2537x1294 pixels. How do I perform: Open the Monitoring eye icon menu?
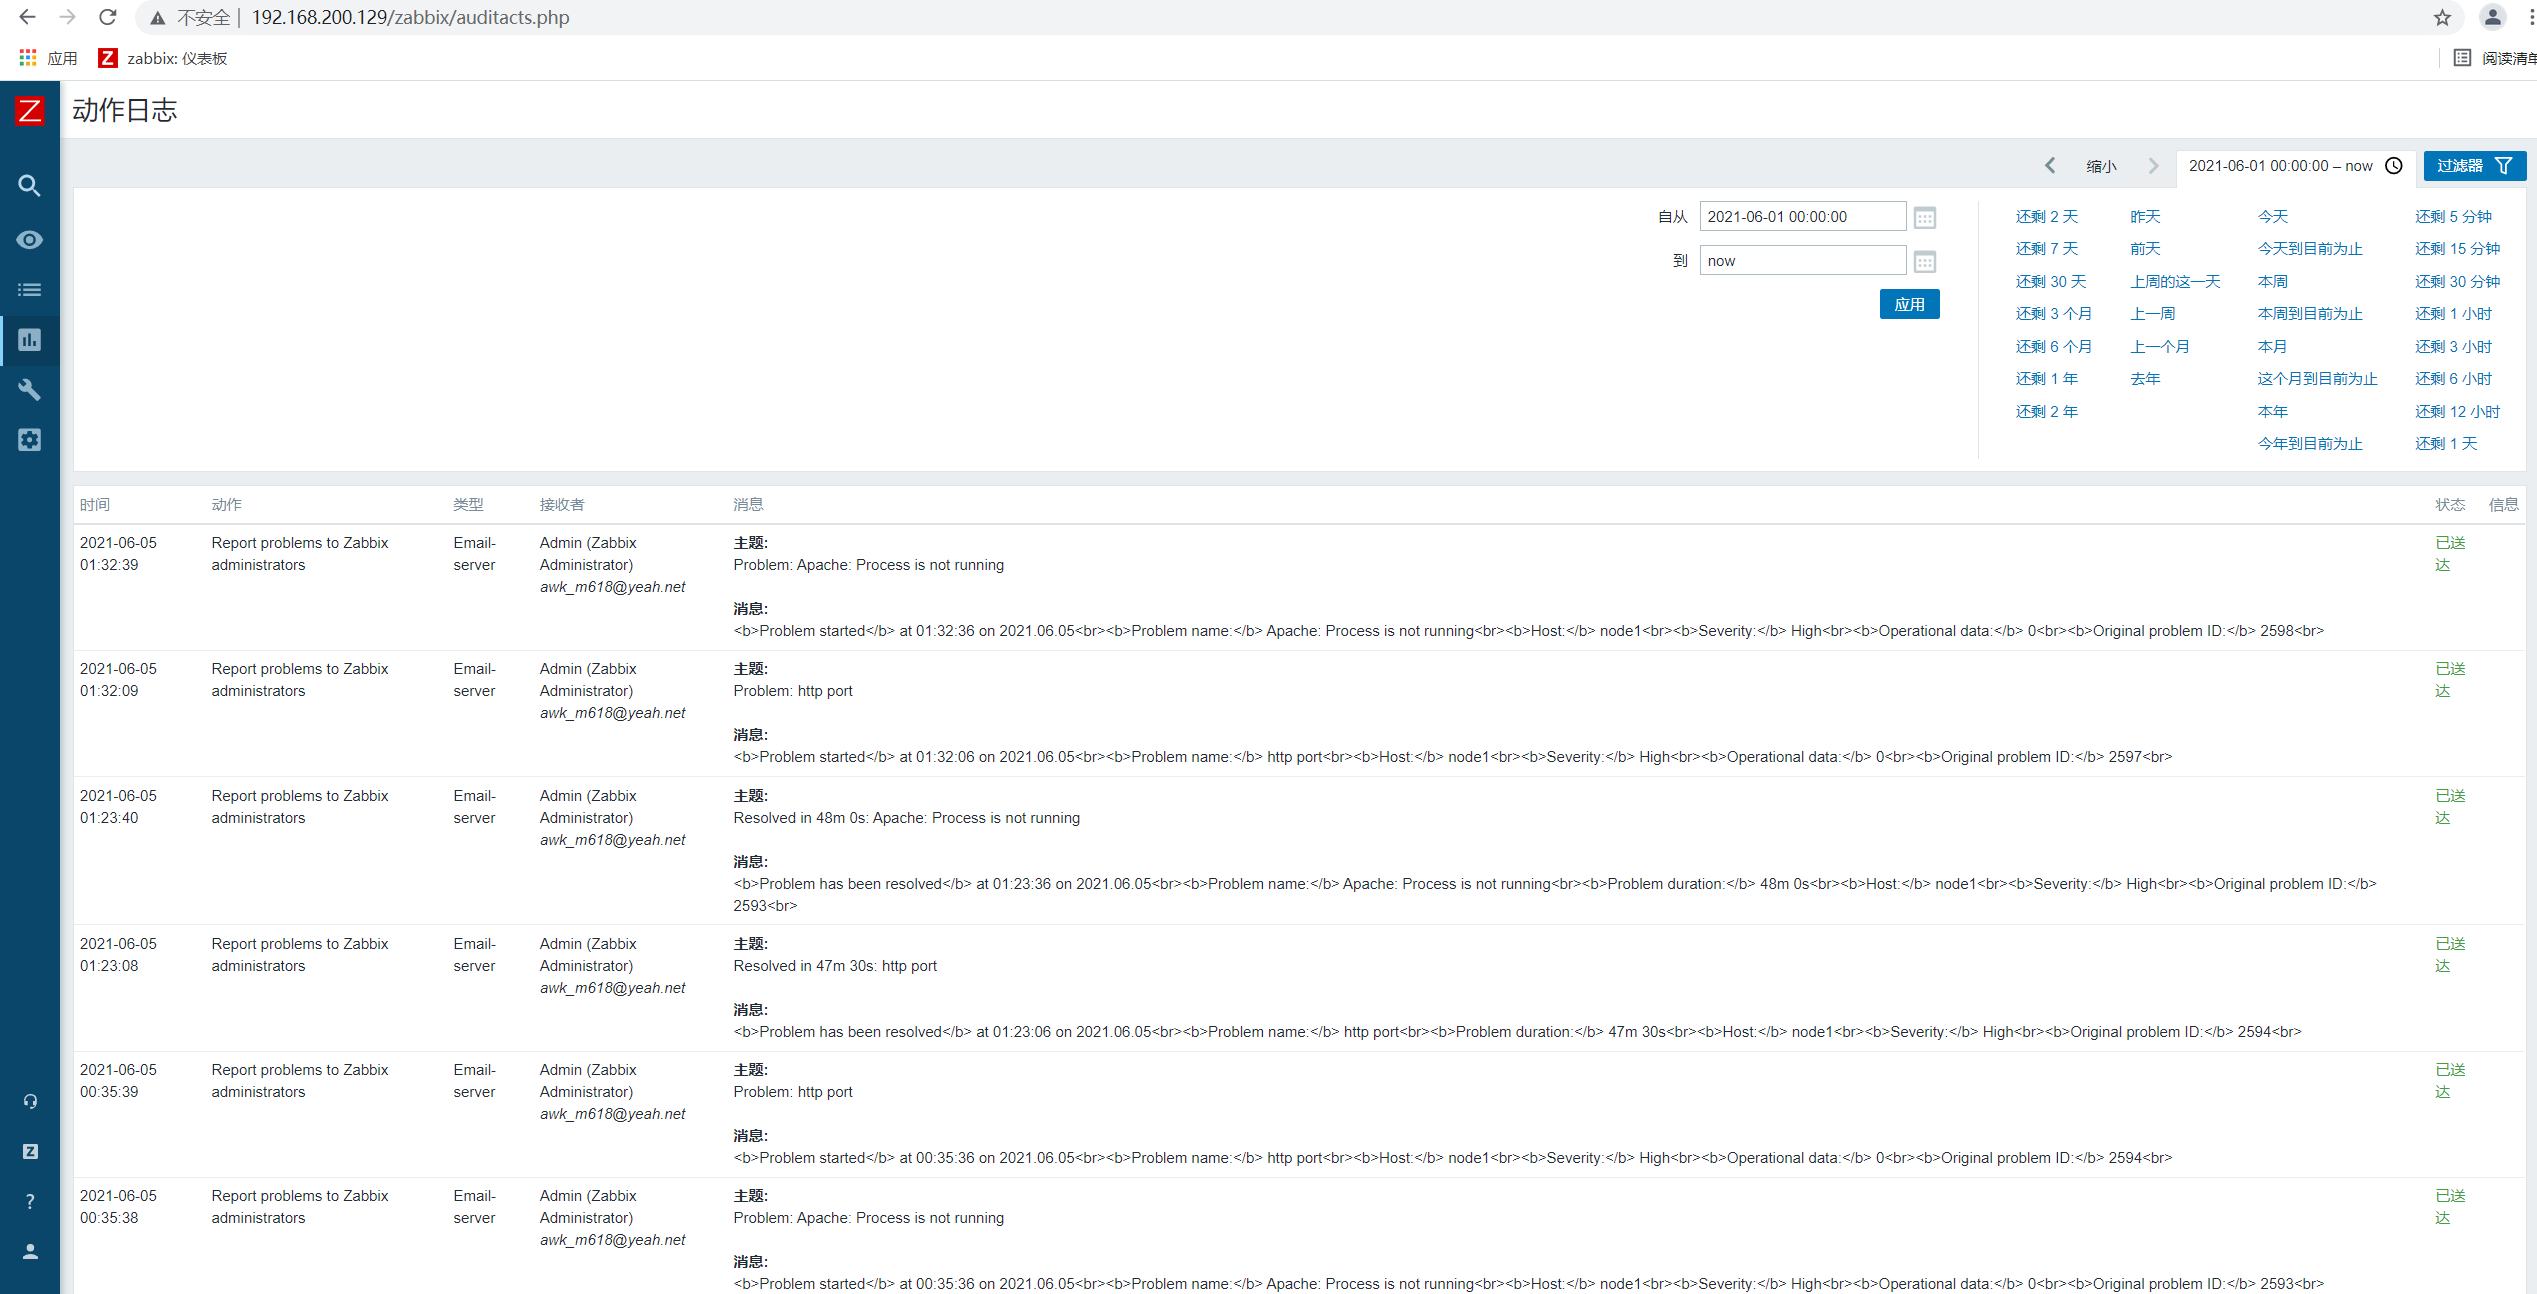29,240
